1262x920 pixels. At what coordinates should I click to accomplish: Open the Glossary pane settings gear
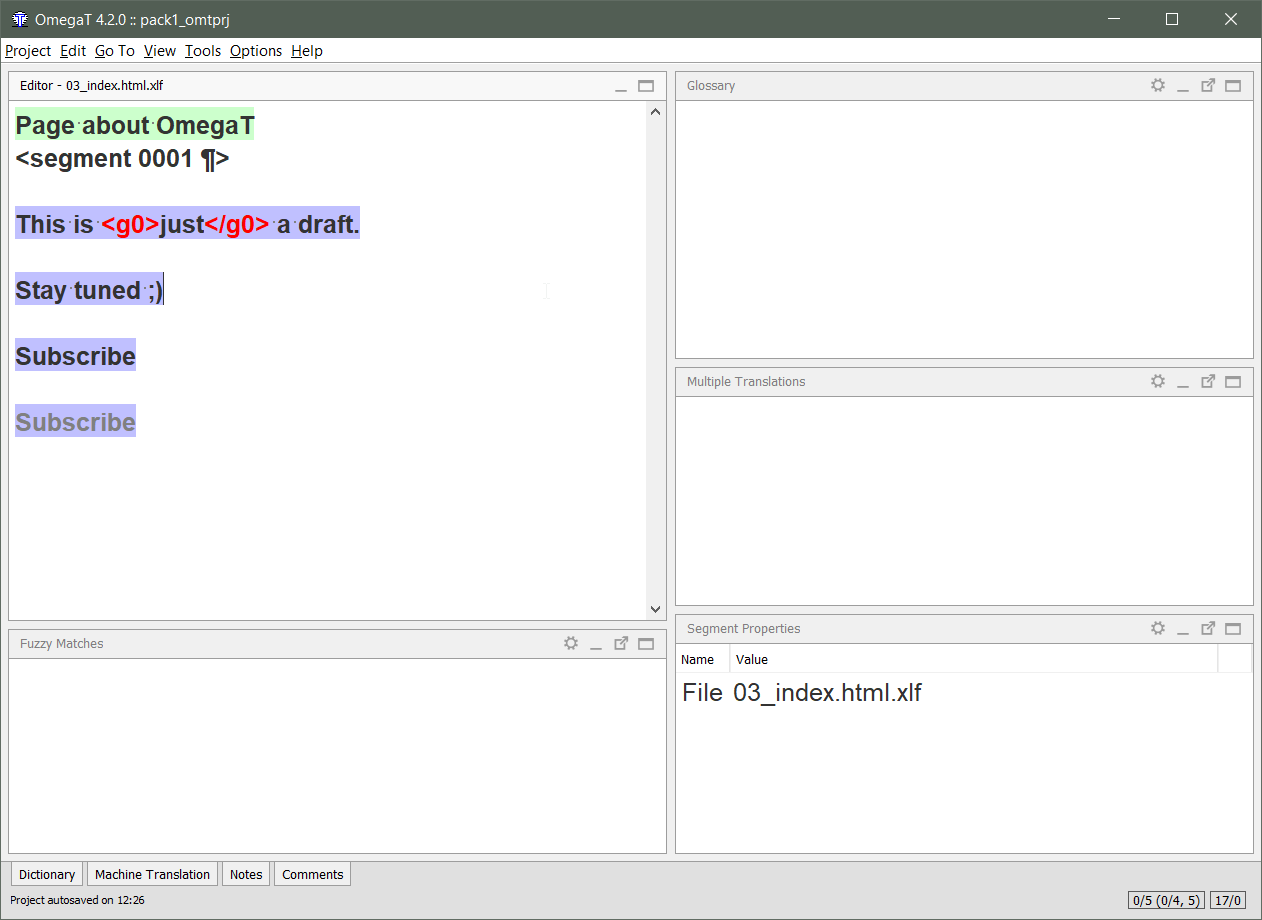1158,86
